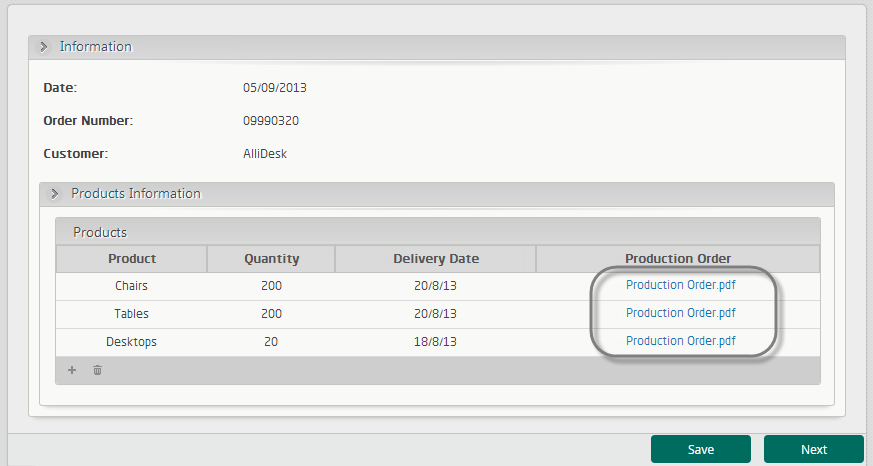Select the Chairs product cell

(x=132, y=286)
